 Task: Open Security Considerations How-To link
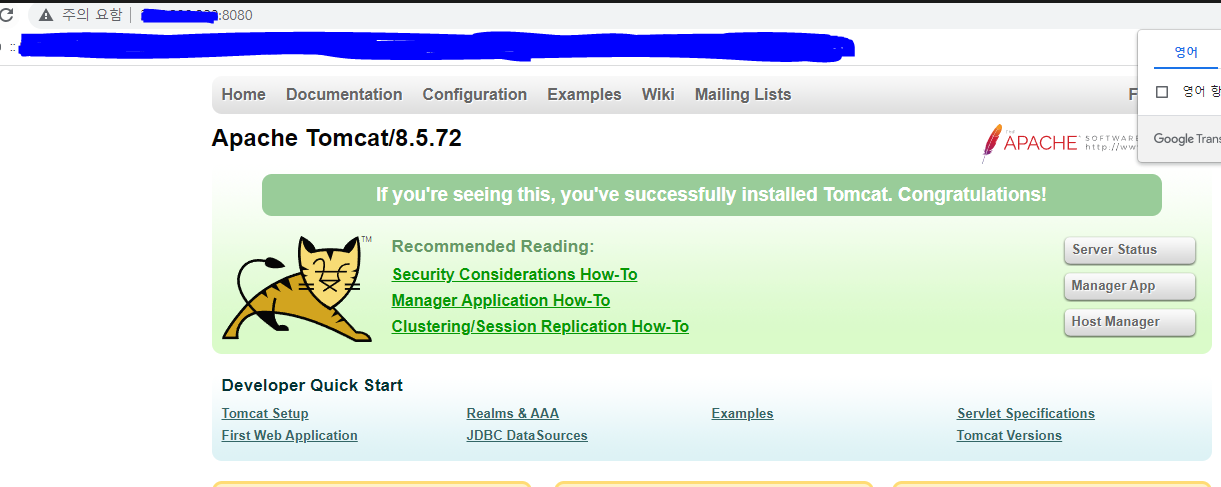pyautogui.click(x=514, y=275)
